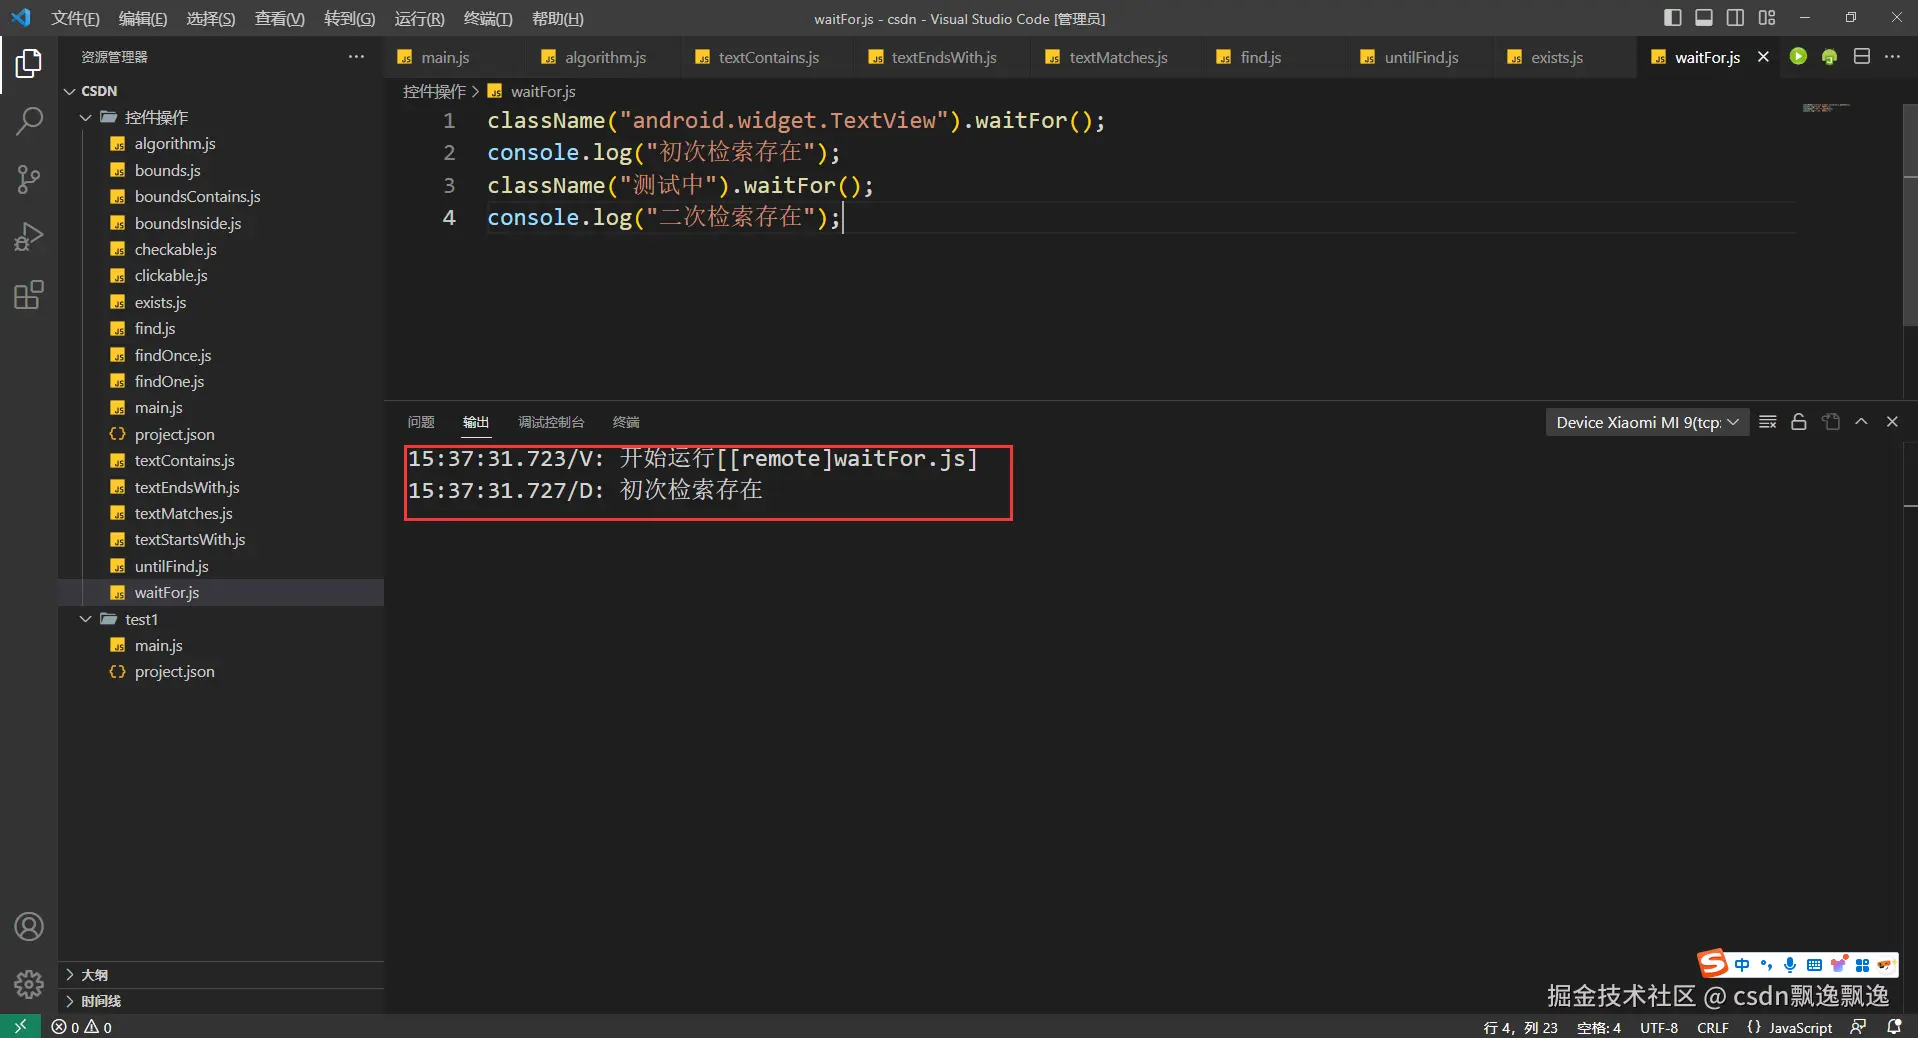Click the green Run script icon
Screen dimensions: 1918x1038
(1798, 57)
